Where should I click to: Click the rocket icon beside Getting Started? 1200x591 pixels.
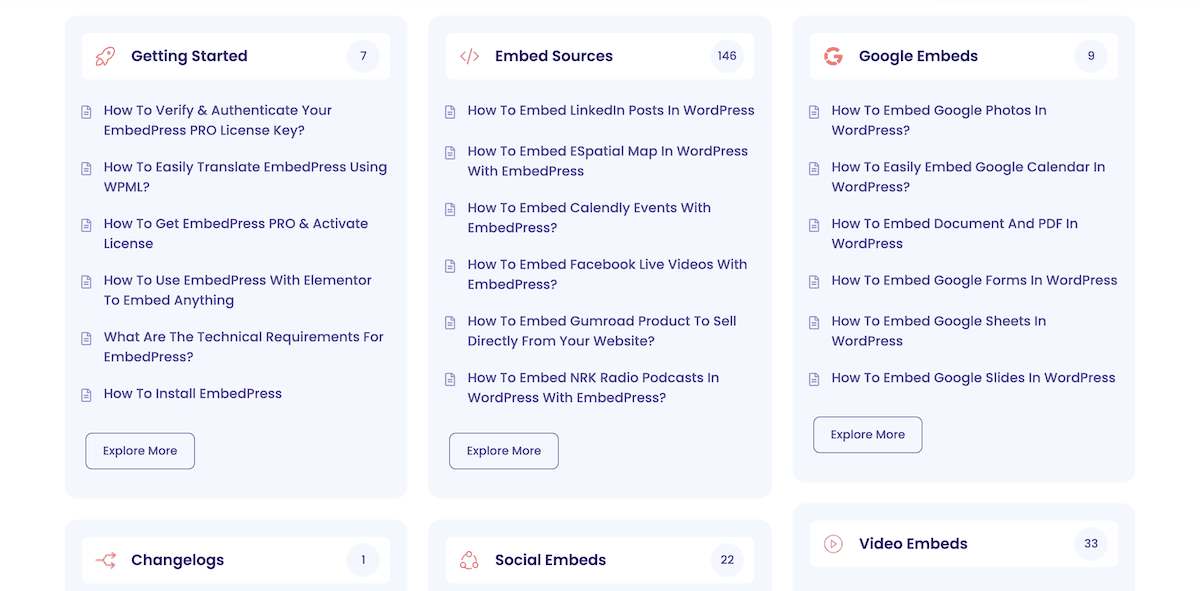(105, 56)
